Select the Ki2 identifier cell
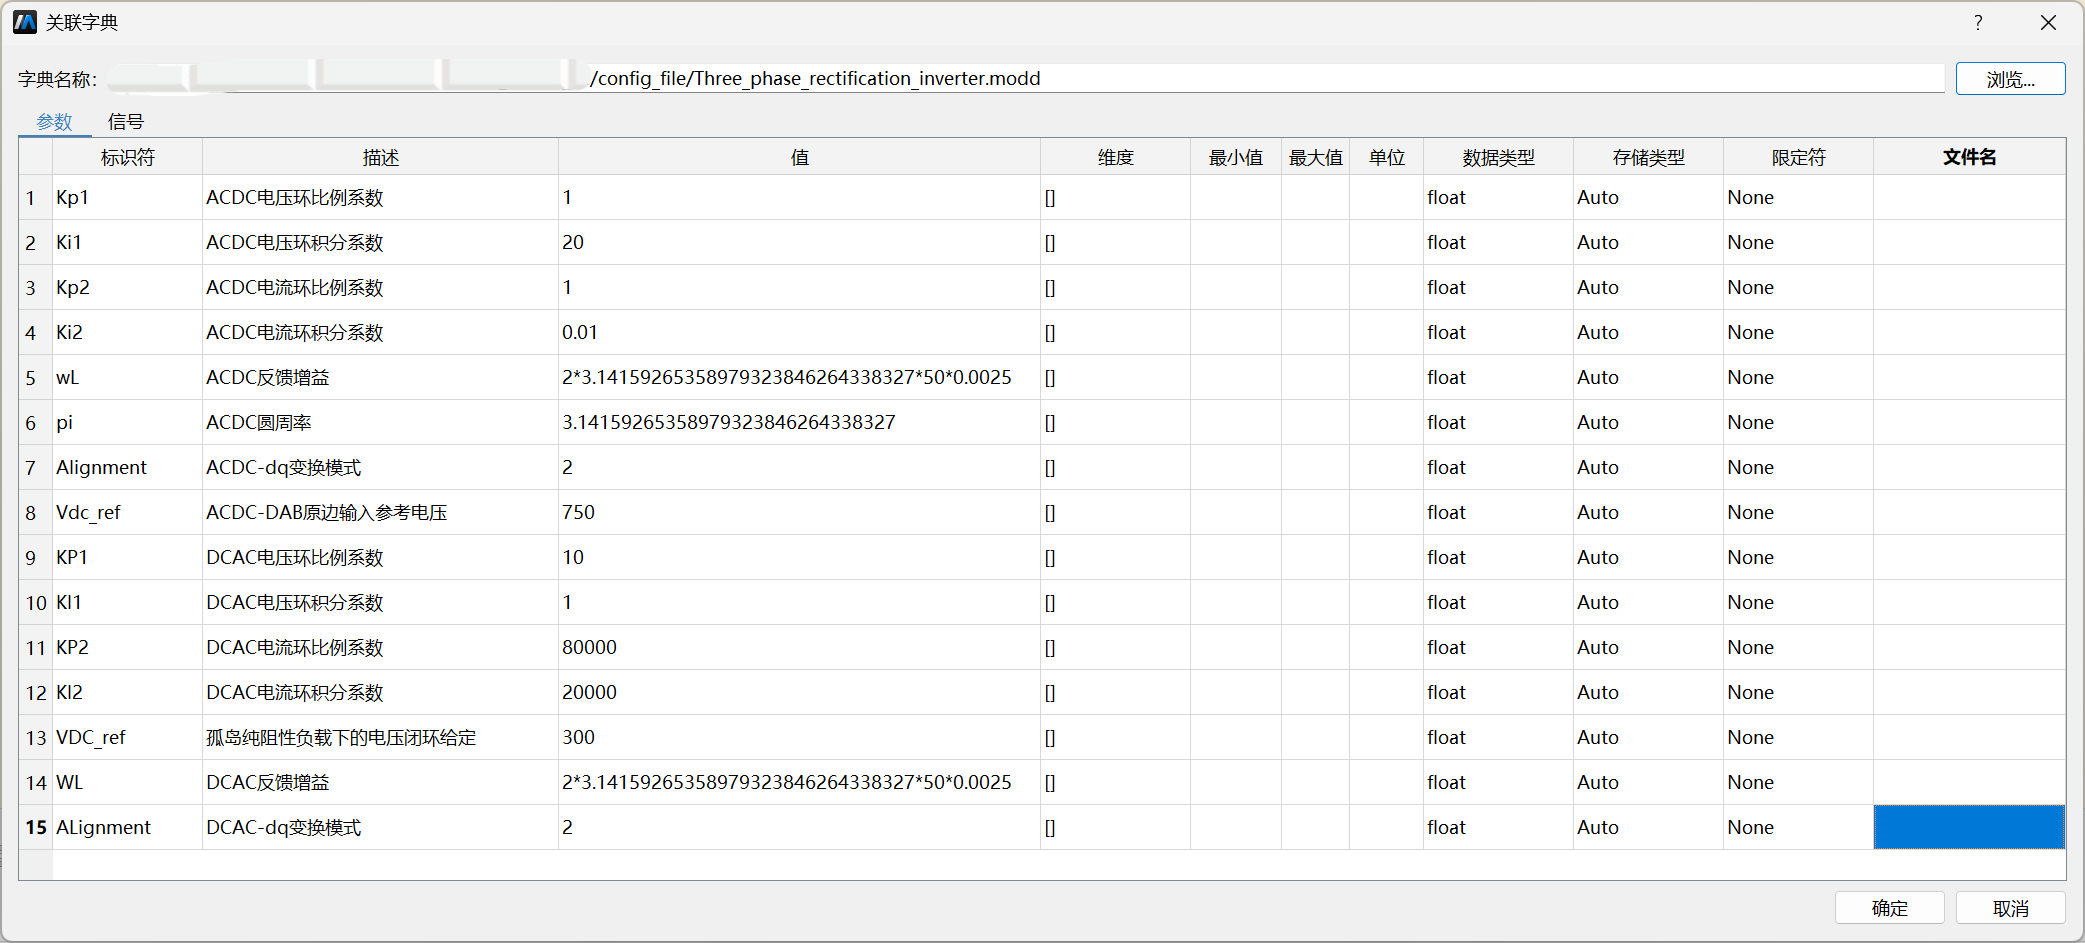Image resolution: width=2085 pixels, height=943 pixels. coord(128,332)
